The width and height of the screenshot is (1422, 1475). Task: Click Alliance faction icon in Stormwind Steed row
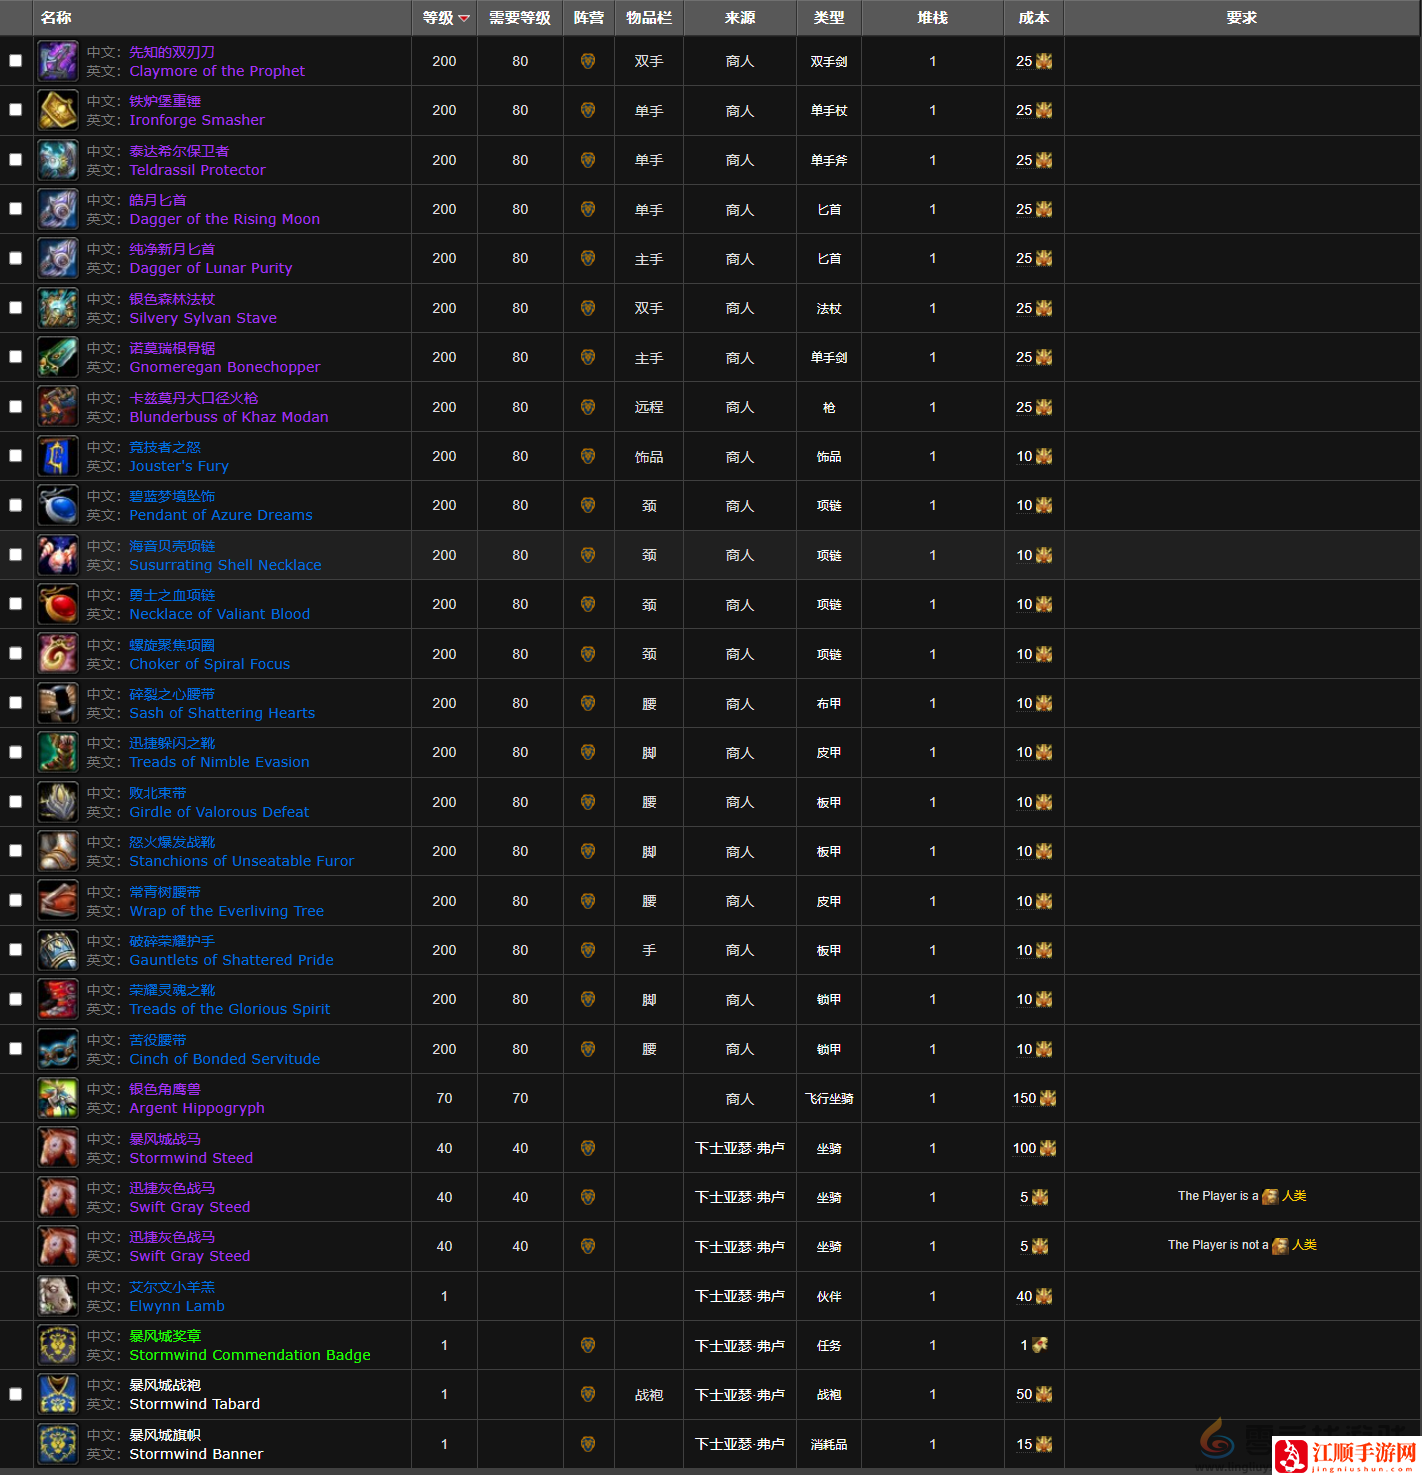(x=588, y=1148)
